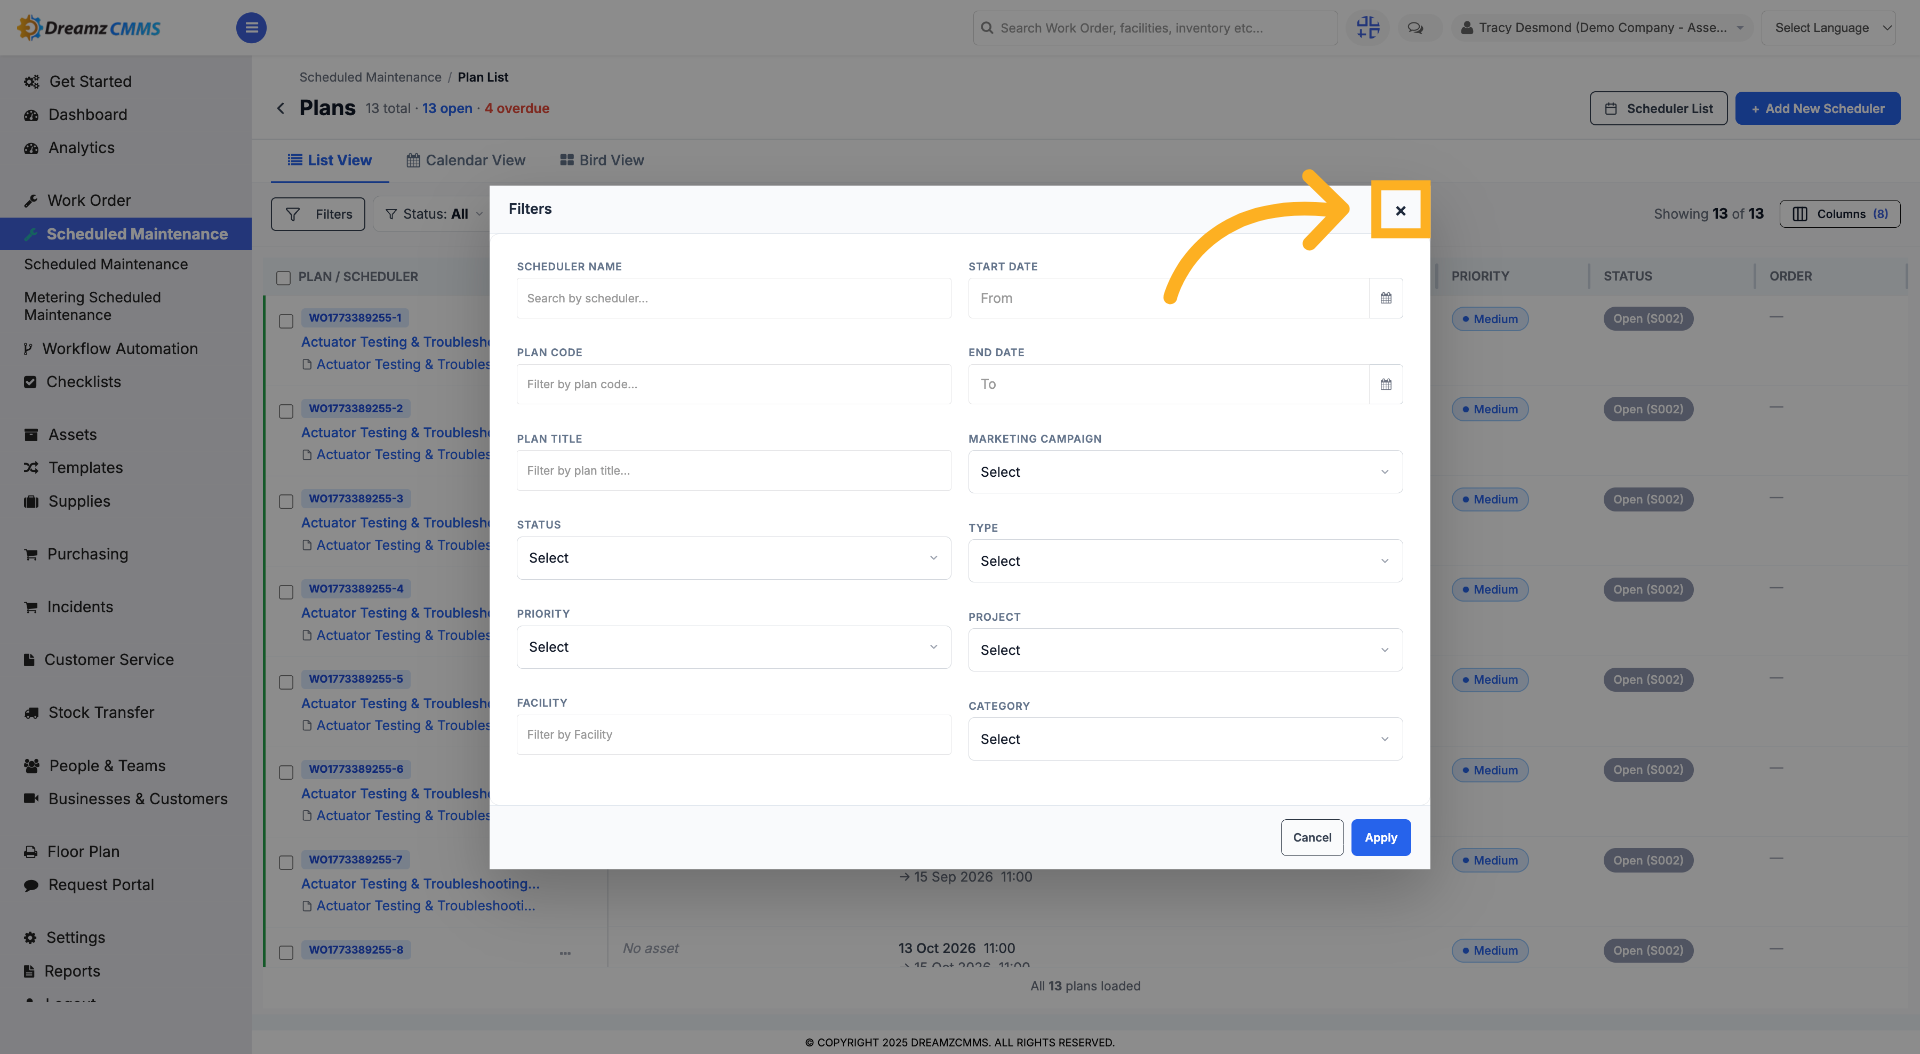1920x1054 pixels.
Task: Open End Date calendar picker icon
Action: (x=1386, y=384)
